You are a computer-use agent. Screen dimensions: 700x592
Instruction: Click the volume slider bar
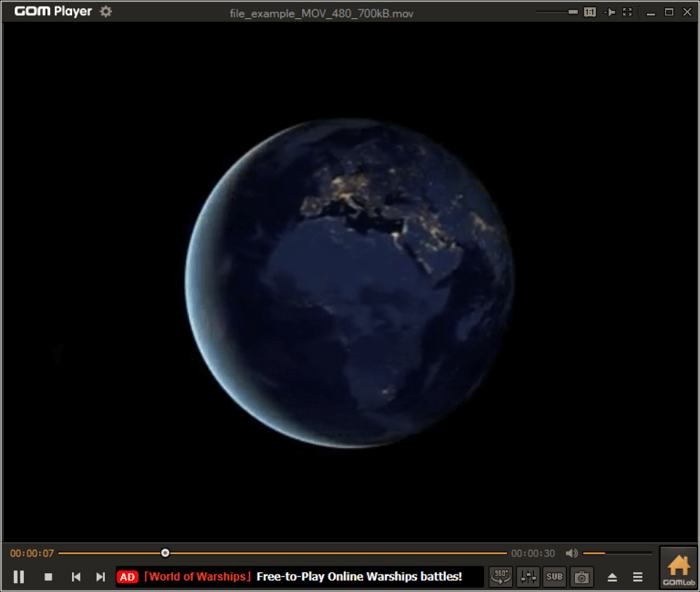[x=617, y=553]
